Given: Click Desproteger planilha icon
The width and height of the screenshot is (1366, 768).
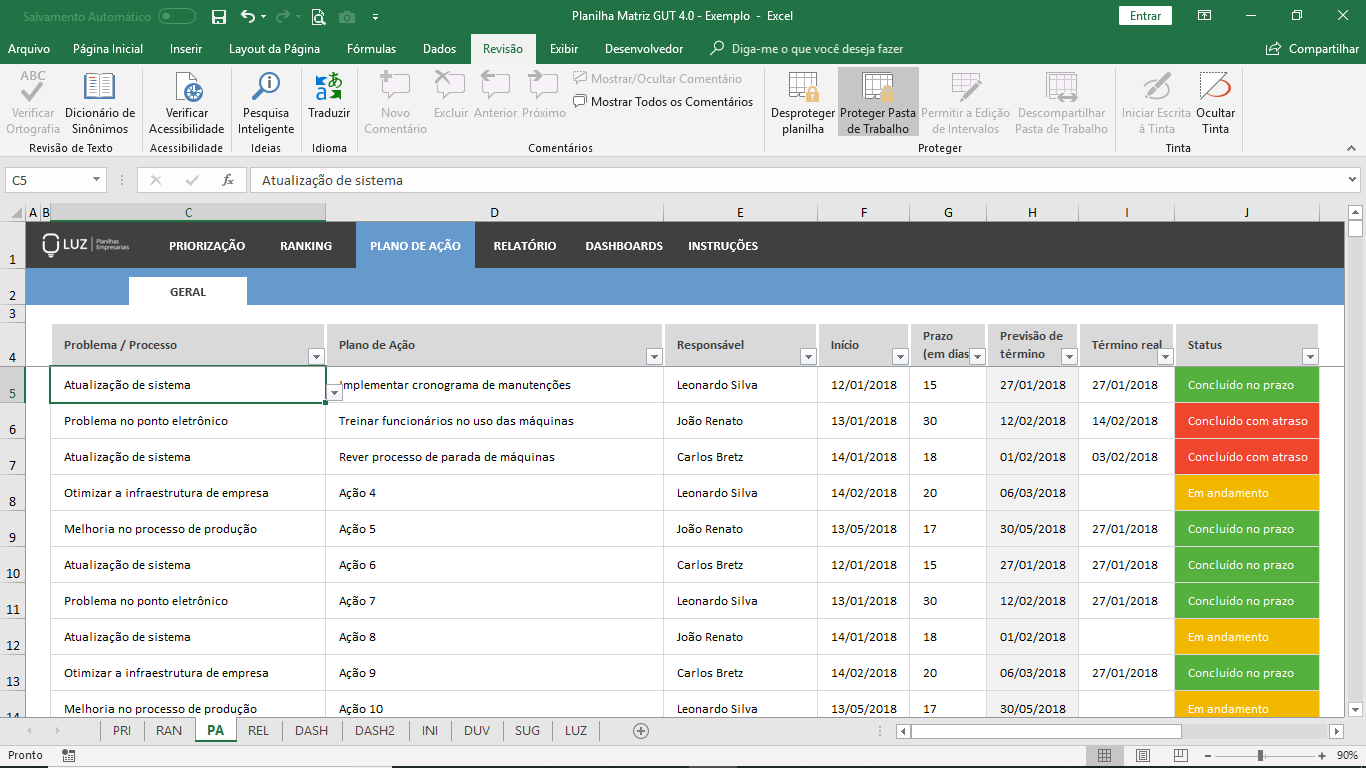Looking at the screenshot, I should [802, 88].
